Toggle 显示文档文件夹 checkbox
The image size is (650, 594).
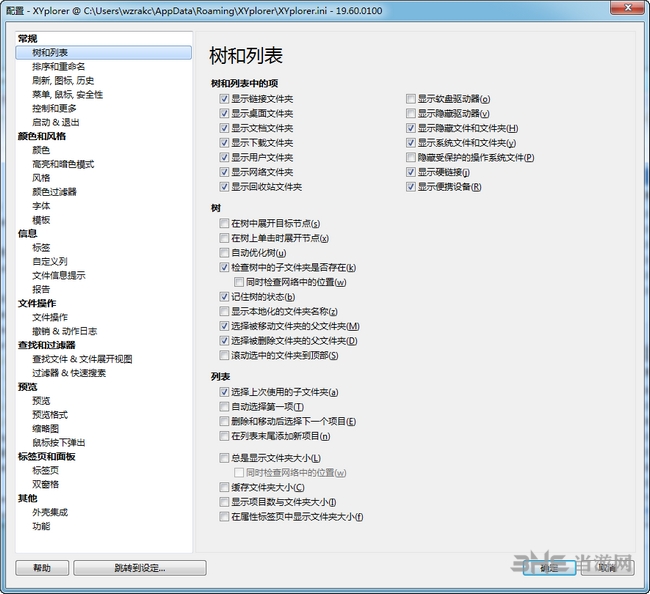click(224, 128)
